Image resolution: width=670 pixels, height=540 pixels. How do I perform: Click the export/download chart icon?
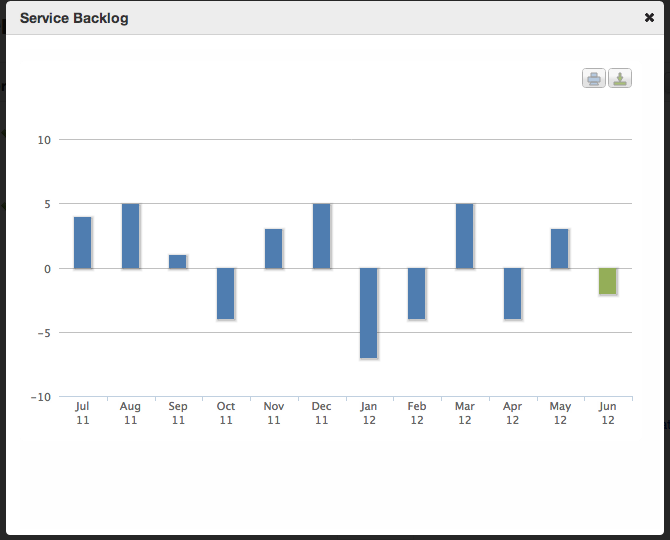(x=620, y=79)
